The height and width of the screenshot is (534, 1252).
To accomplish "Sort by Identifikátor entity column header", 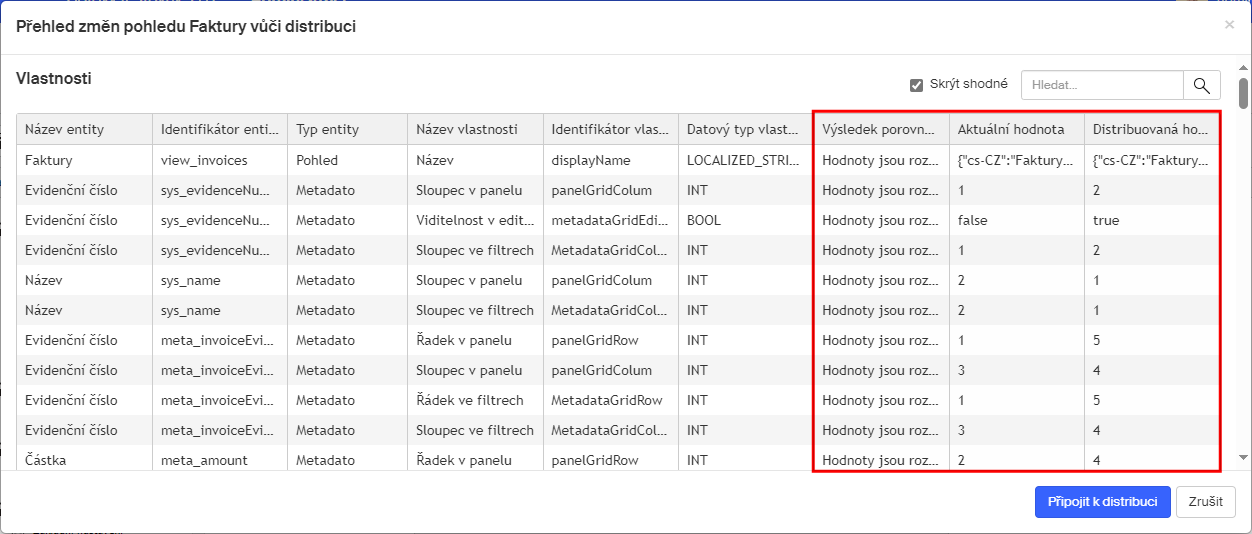I will (220, 130).
